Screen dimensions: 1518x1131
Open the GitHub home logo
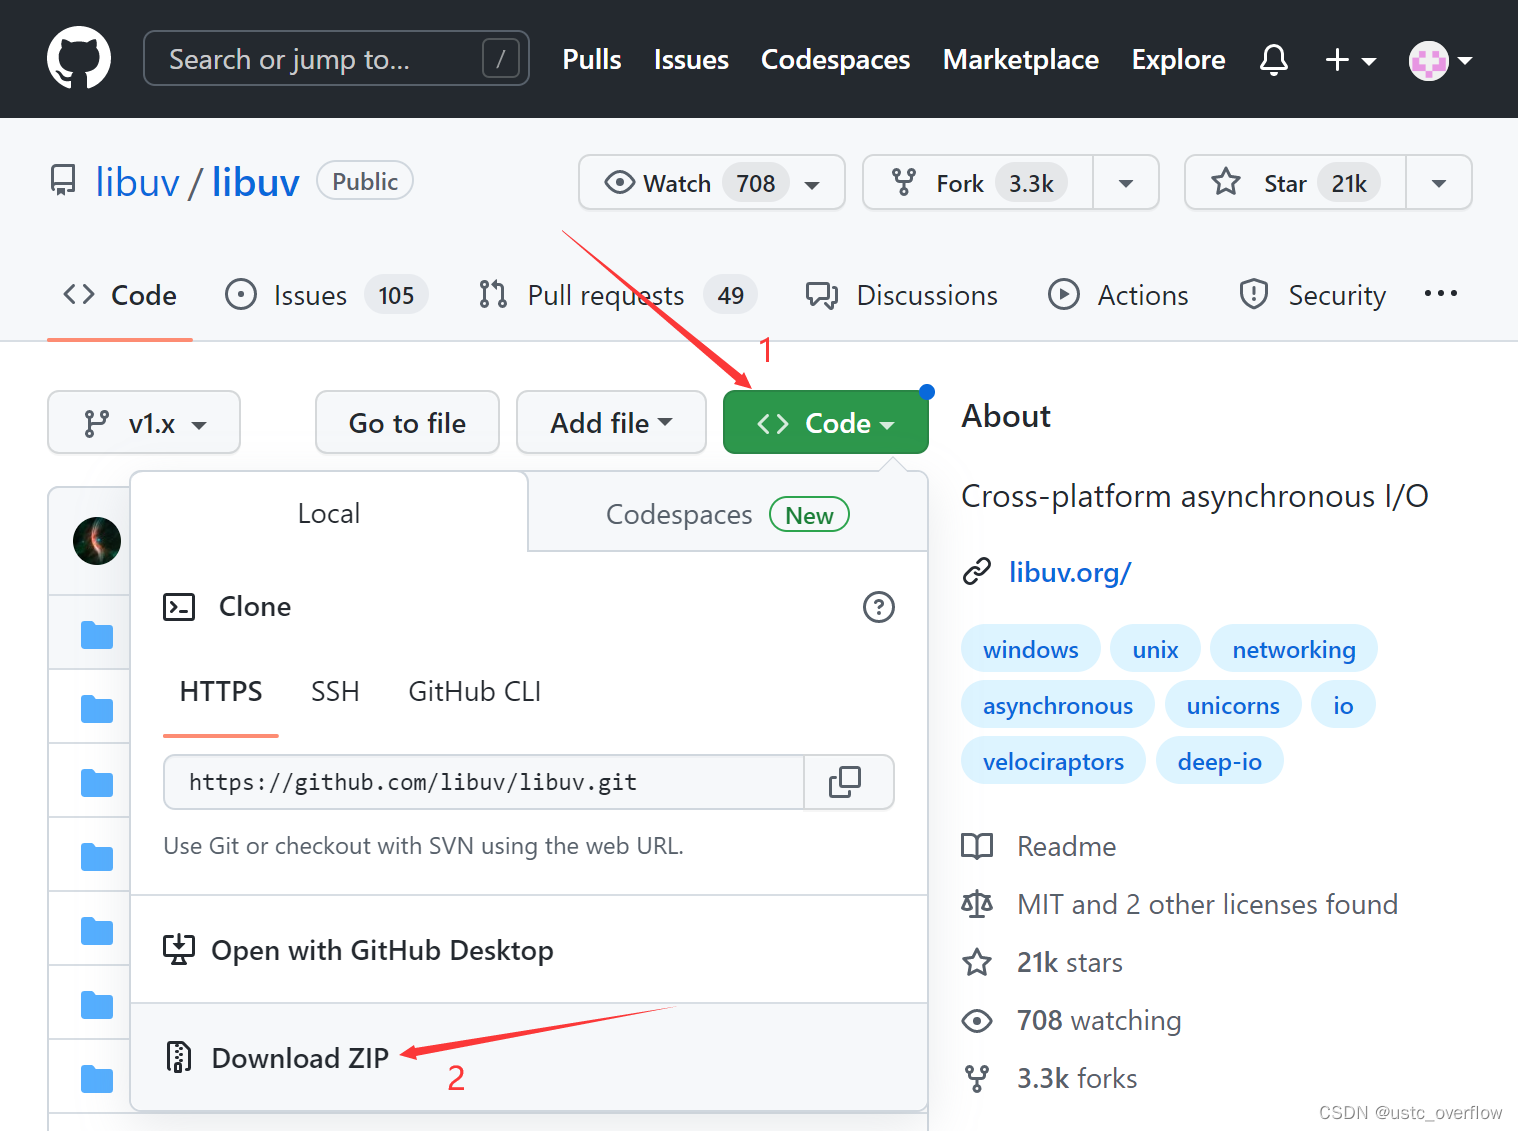tap(79, 58)
